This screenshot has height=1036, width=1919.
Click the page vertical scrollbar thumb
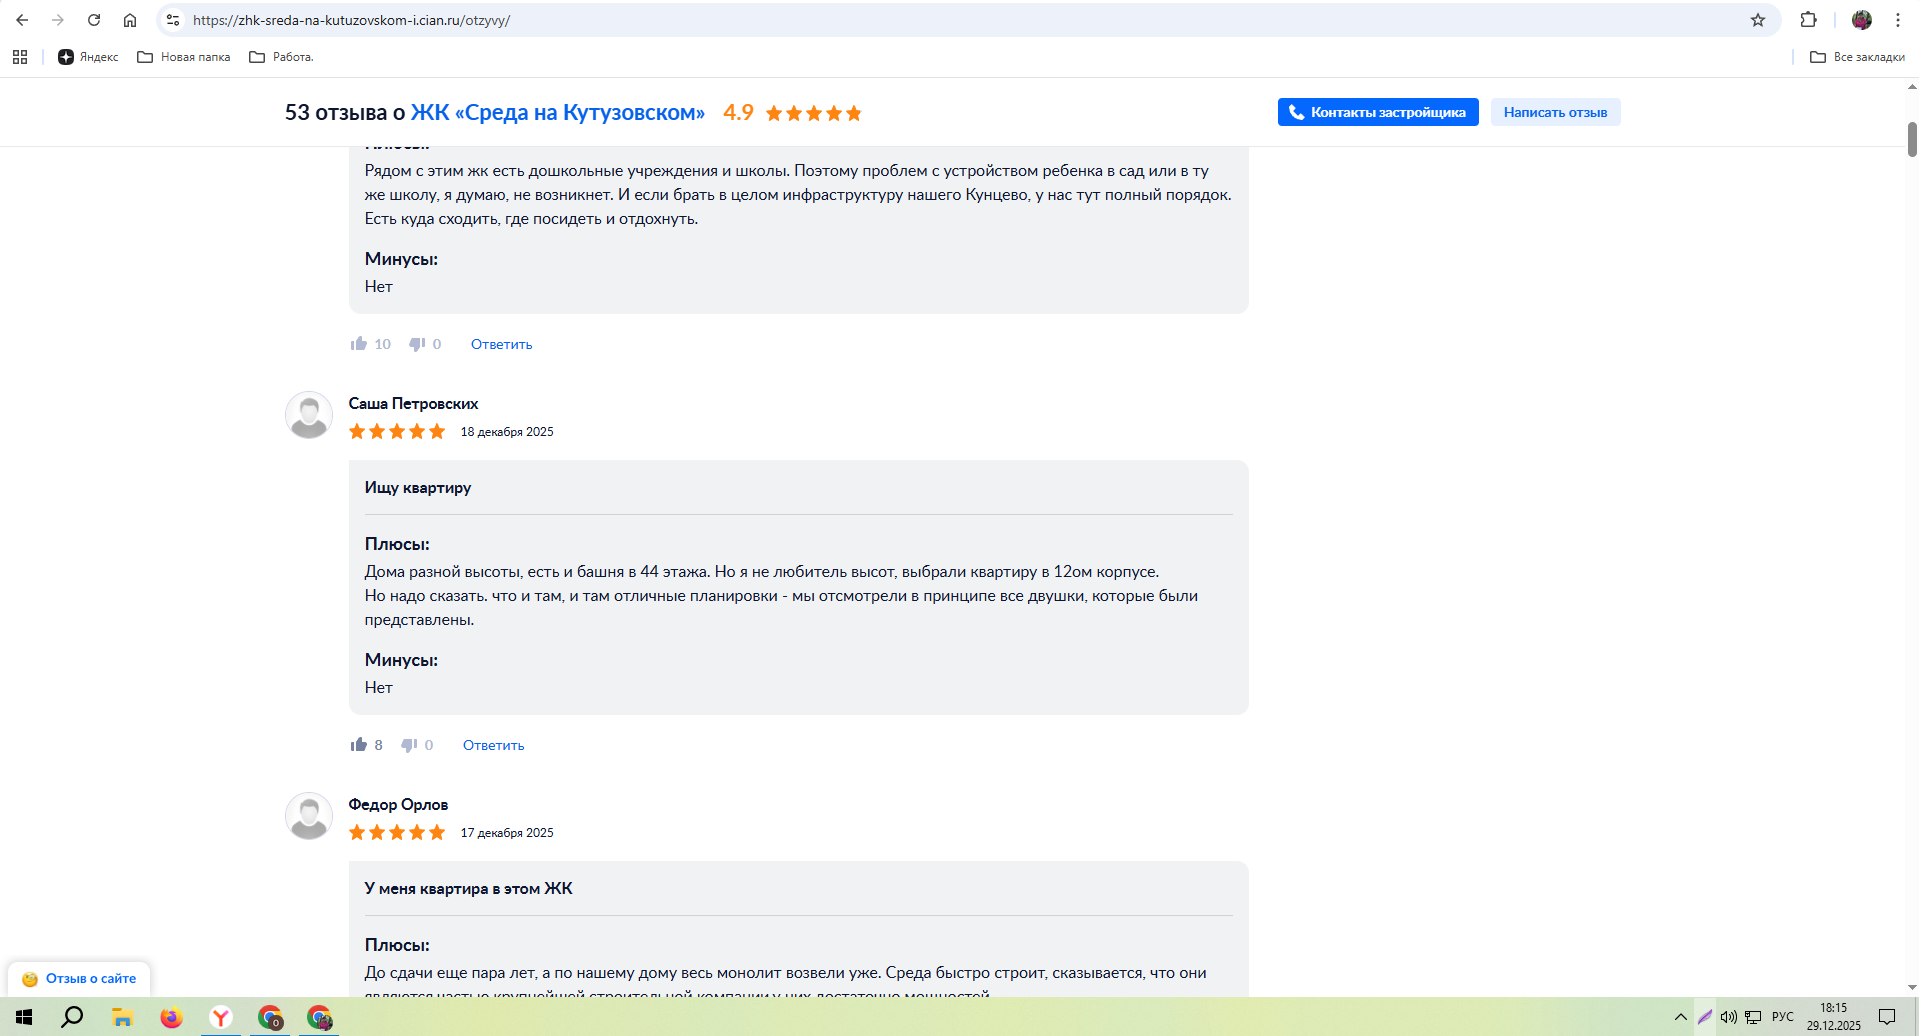1912,140
